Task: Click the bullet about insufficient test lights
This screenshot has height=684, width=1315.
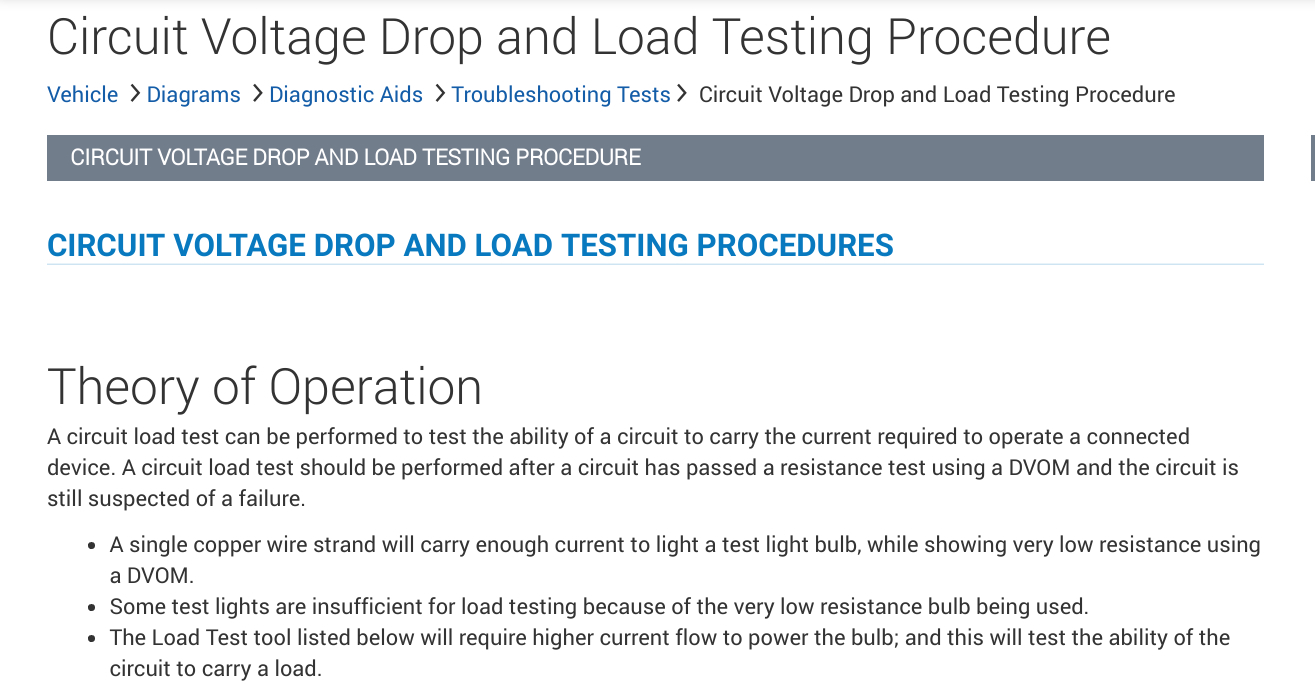Action: coord(598,606)
